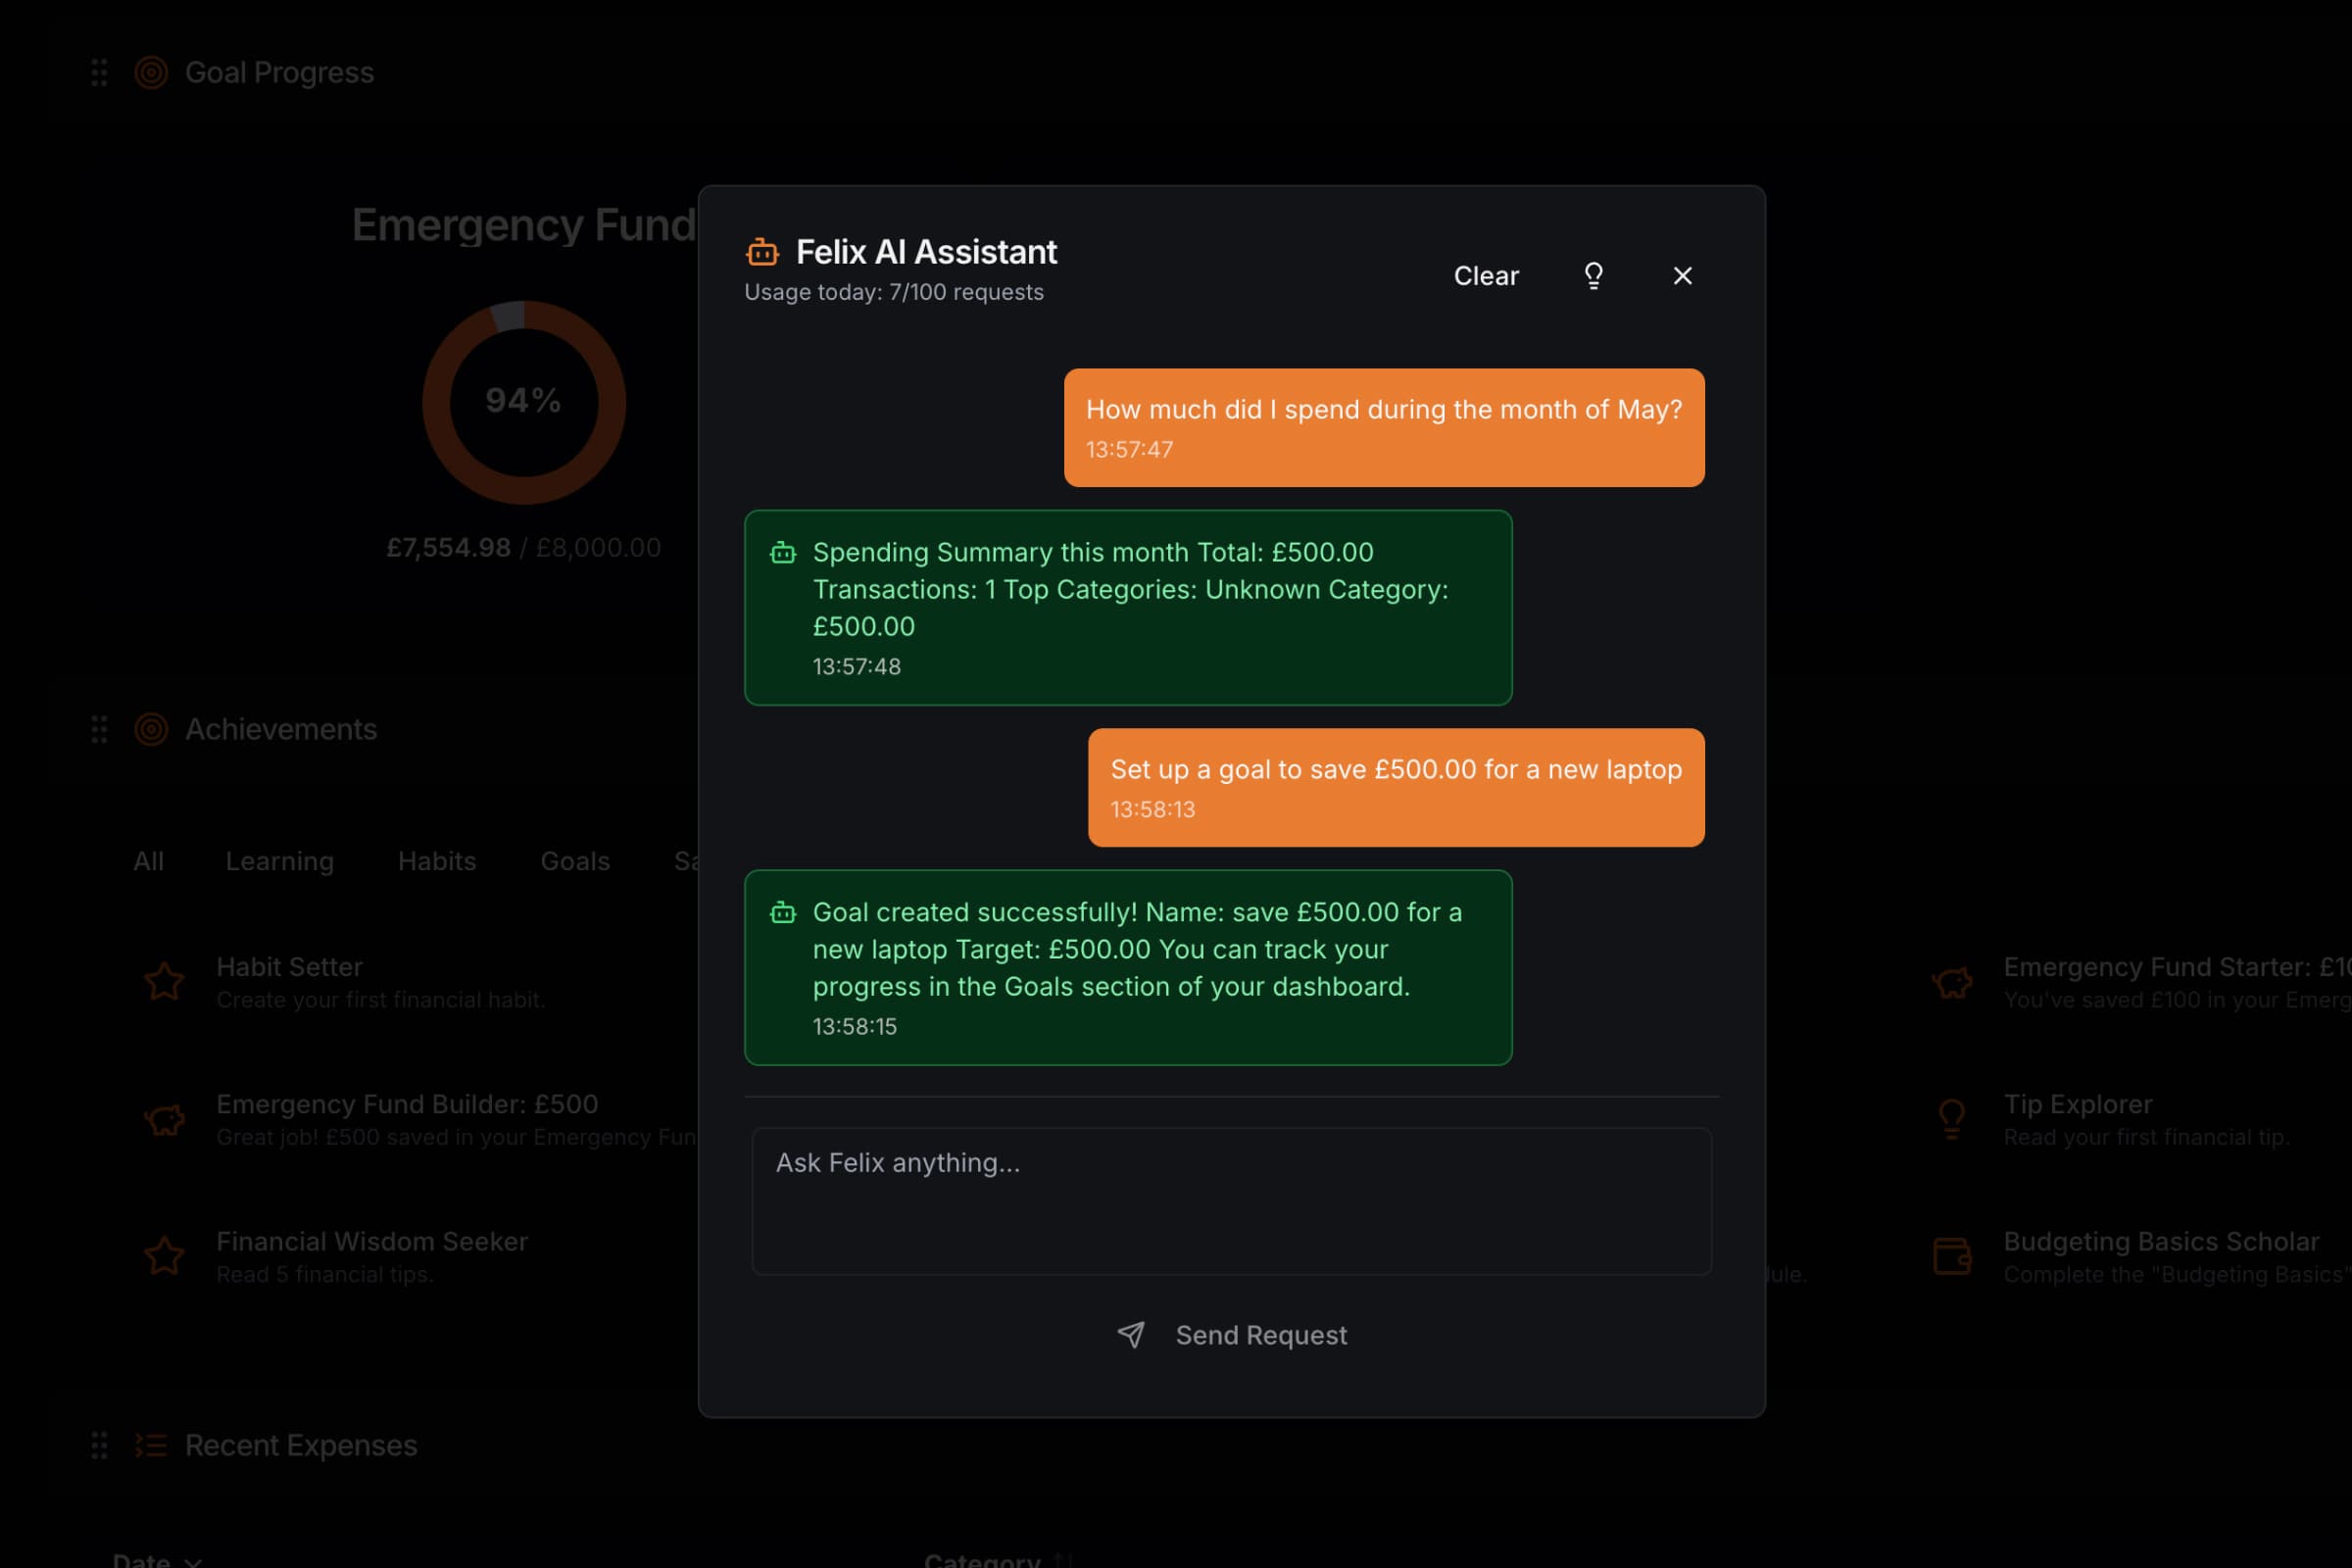Open the Habit Setter achievement

point(344,982)
